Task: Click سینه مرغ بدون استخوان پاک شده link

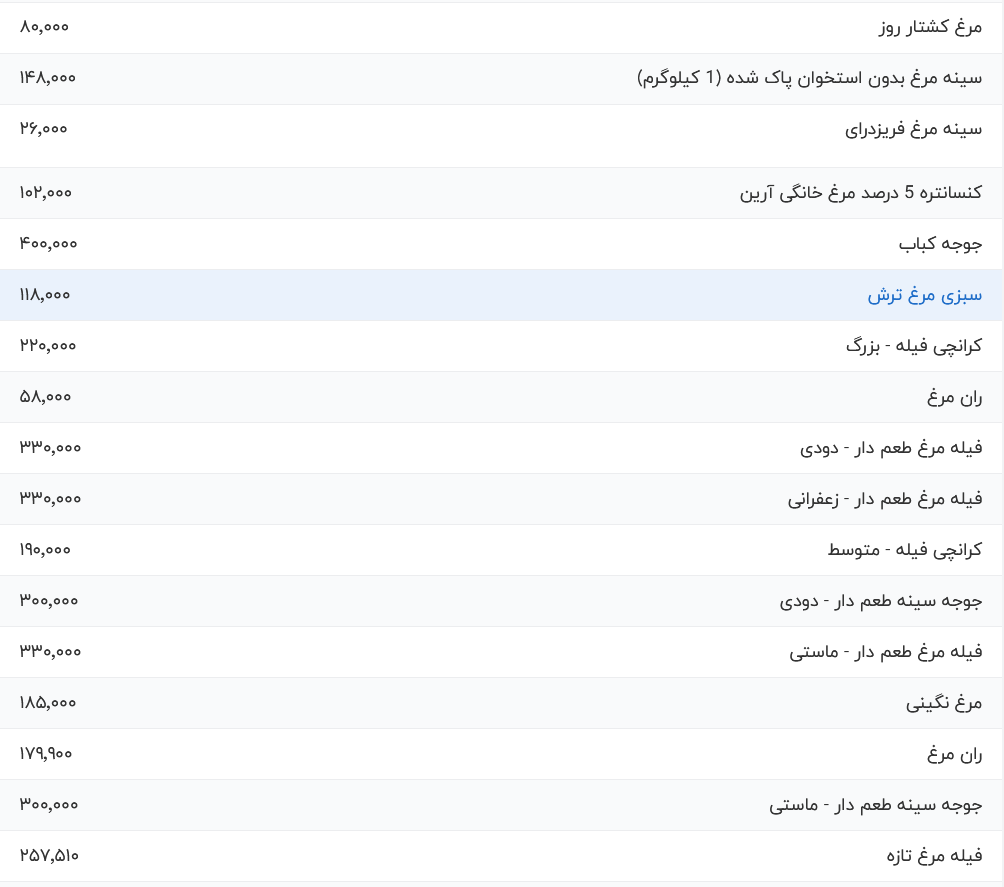Action: pyautogui.click(x=809, y=78)
